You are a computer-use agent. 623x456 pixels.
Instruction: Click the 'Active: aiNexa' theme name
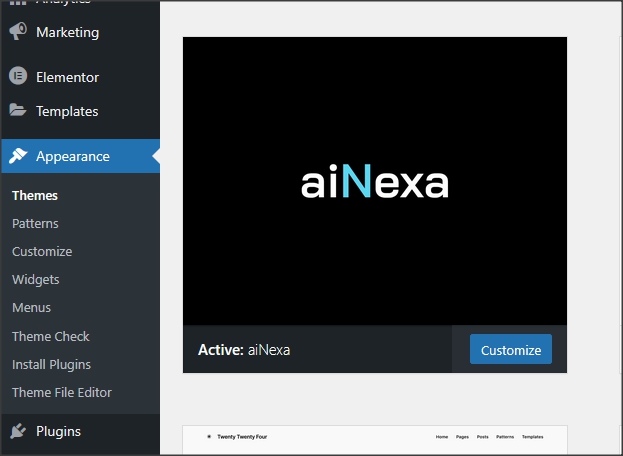(x=244, y=350)
